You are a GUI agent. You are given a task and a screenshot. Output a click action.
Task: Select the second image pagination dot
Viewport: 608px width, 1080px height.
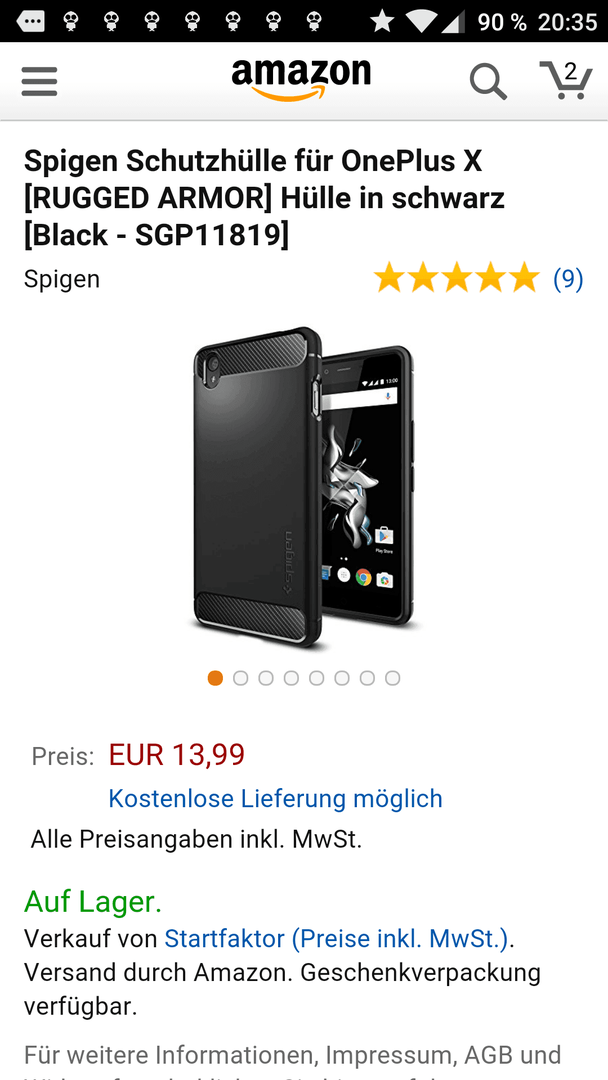[x=240, y=678]
